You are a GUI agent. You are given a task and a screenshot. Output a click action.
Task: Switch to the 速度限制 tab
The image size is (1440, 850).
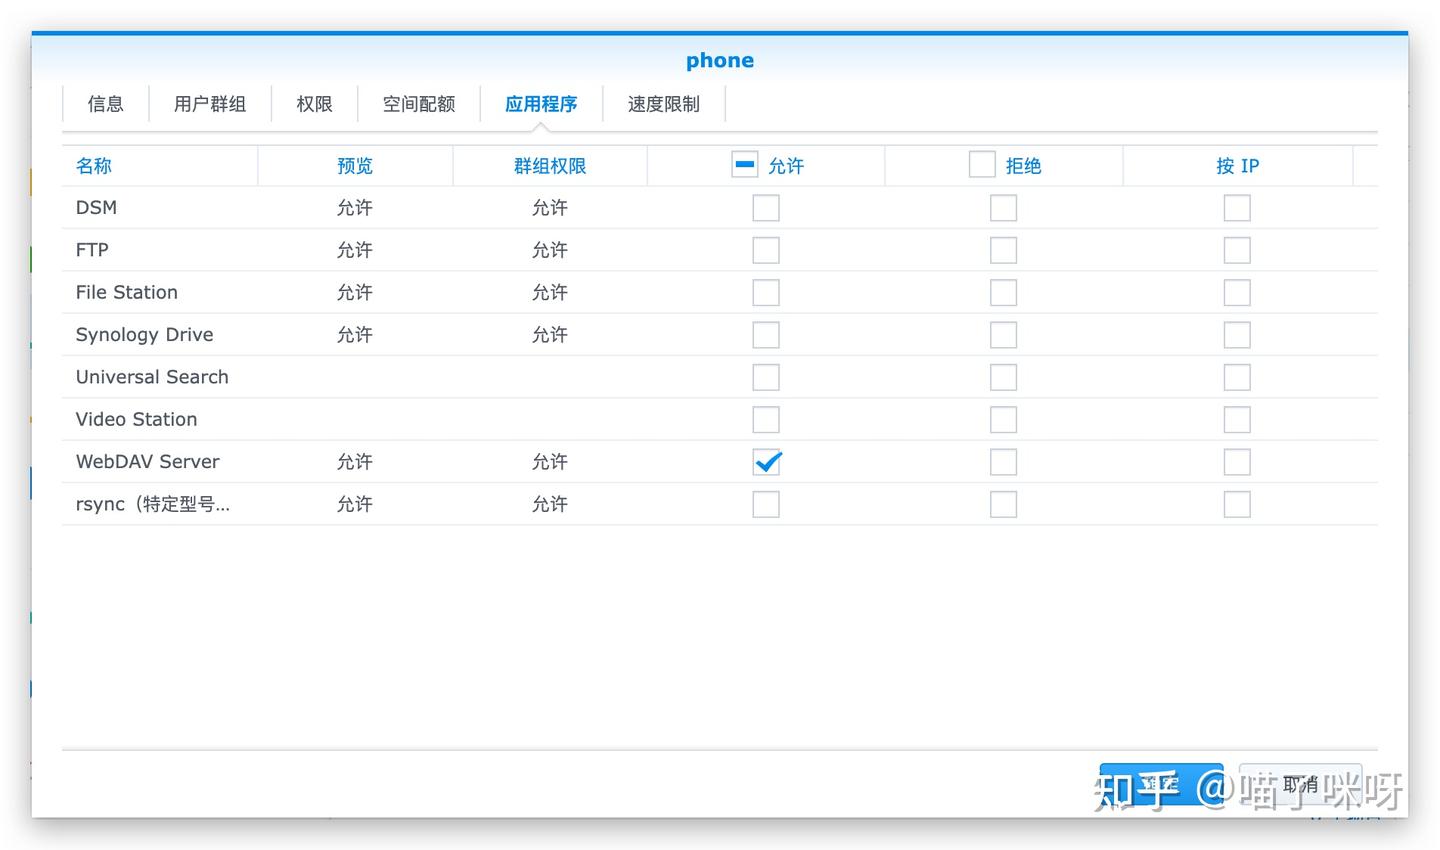click(x=663, y=104)
